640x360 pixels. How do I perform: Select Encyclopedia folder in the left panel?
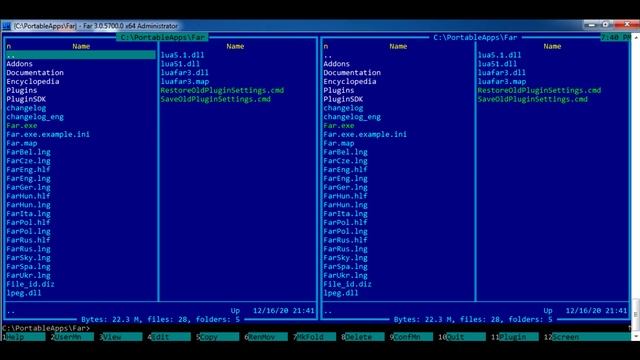tap(33, 82)
